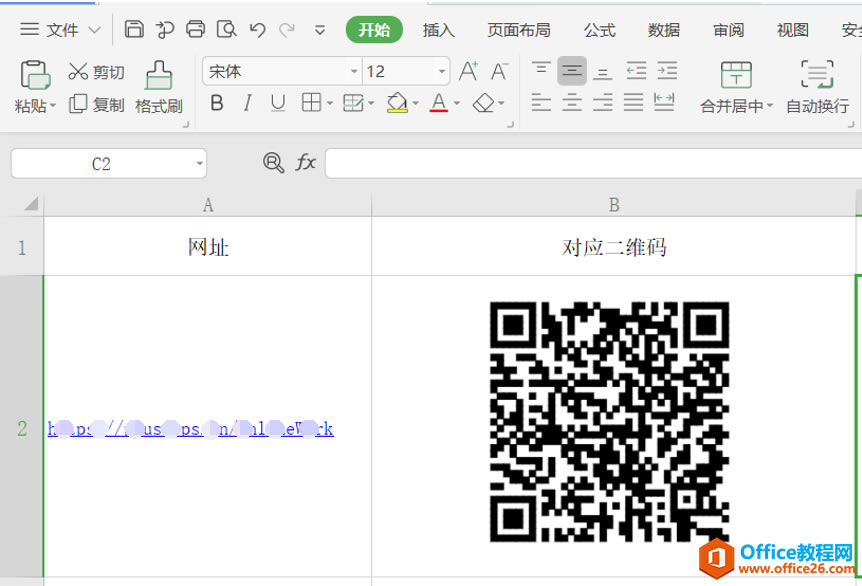Image resolution: width=862 pixels, height=586 pixels.
Task: Click decrease indent icon
Action: click(636, 71)
